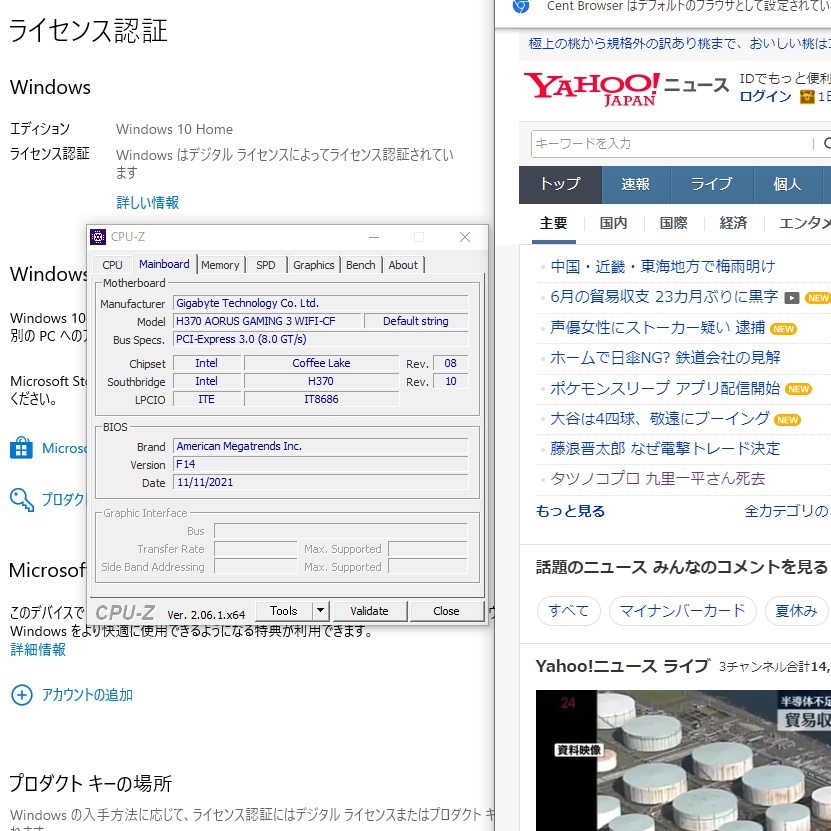Click the Chipset value Coffee Lake
This screenshot has height=831, width=831.
321,363
